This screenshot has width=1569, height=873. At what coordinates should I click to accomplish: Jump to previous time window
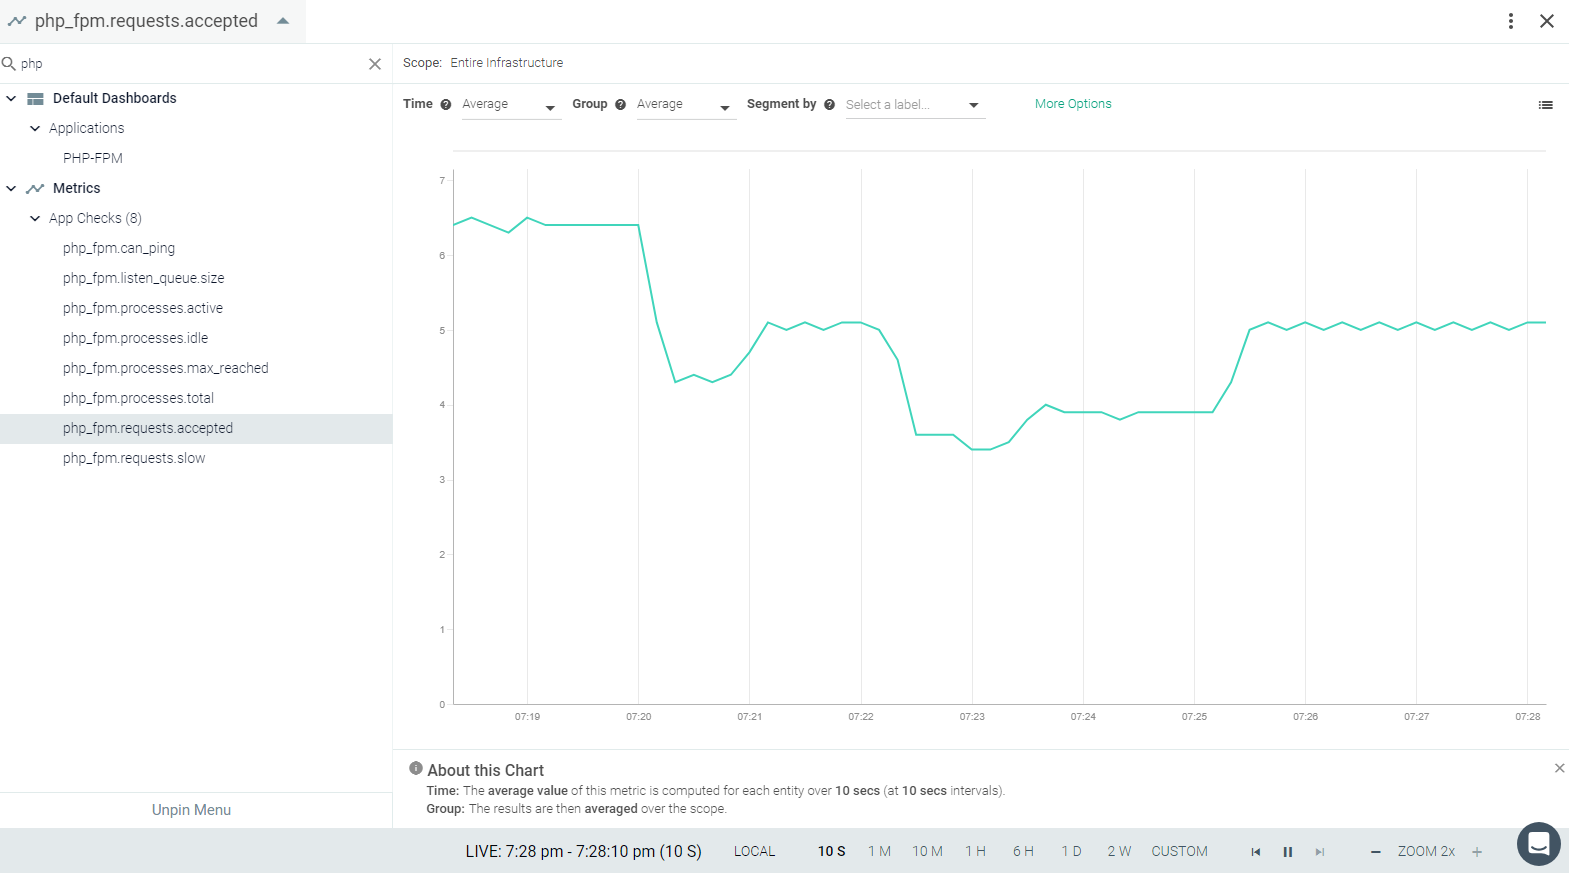(x=1256, y=852)
